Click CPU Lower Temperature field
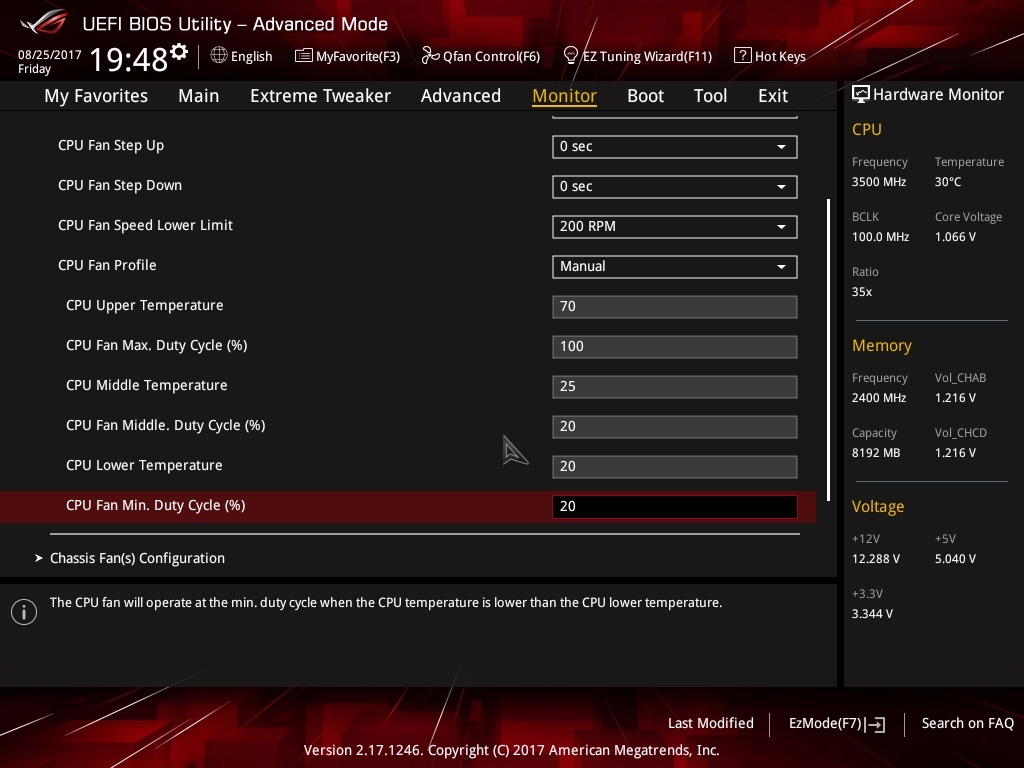Image resolution: width=1024 pixels, height=768 pixels. (674, 466)
